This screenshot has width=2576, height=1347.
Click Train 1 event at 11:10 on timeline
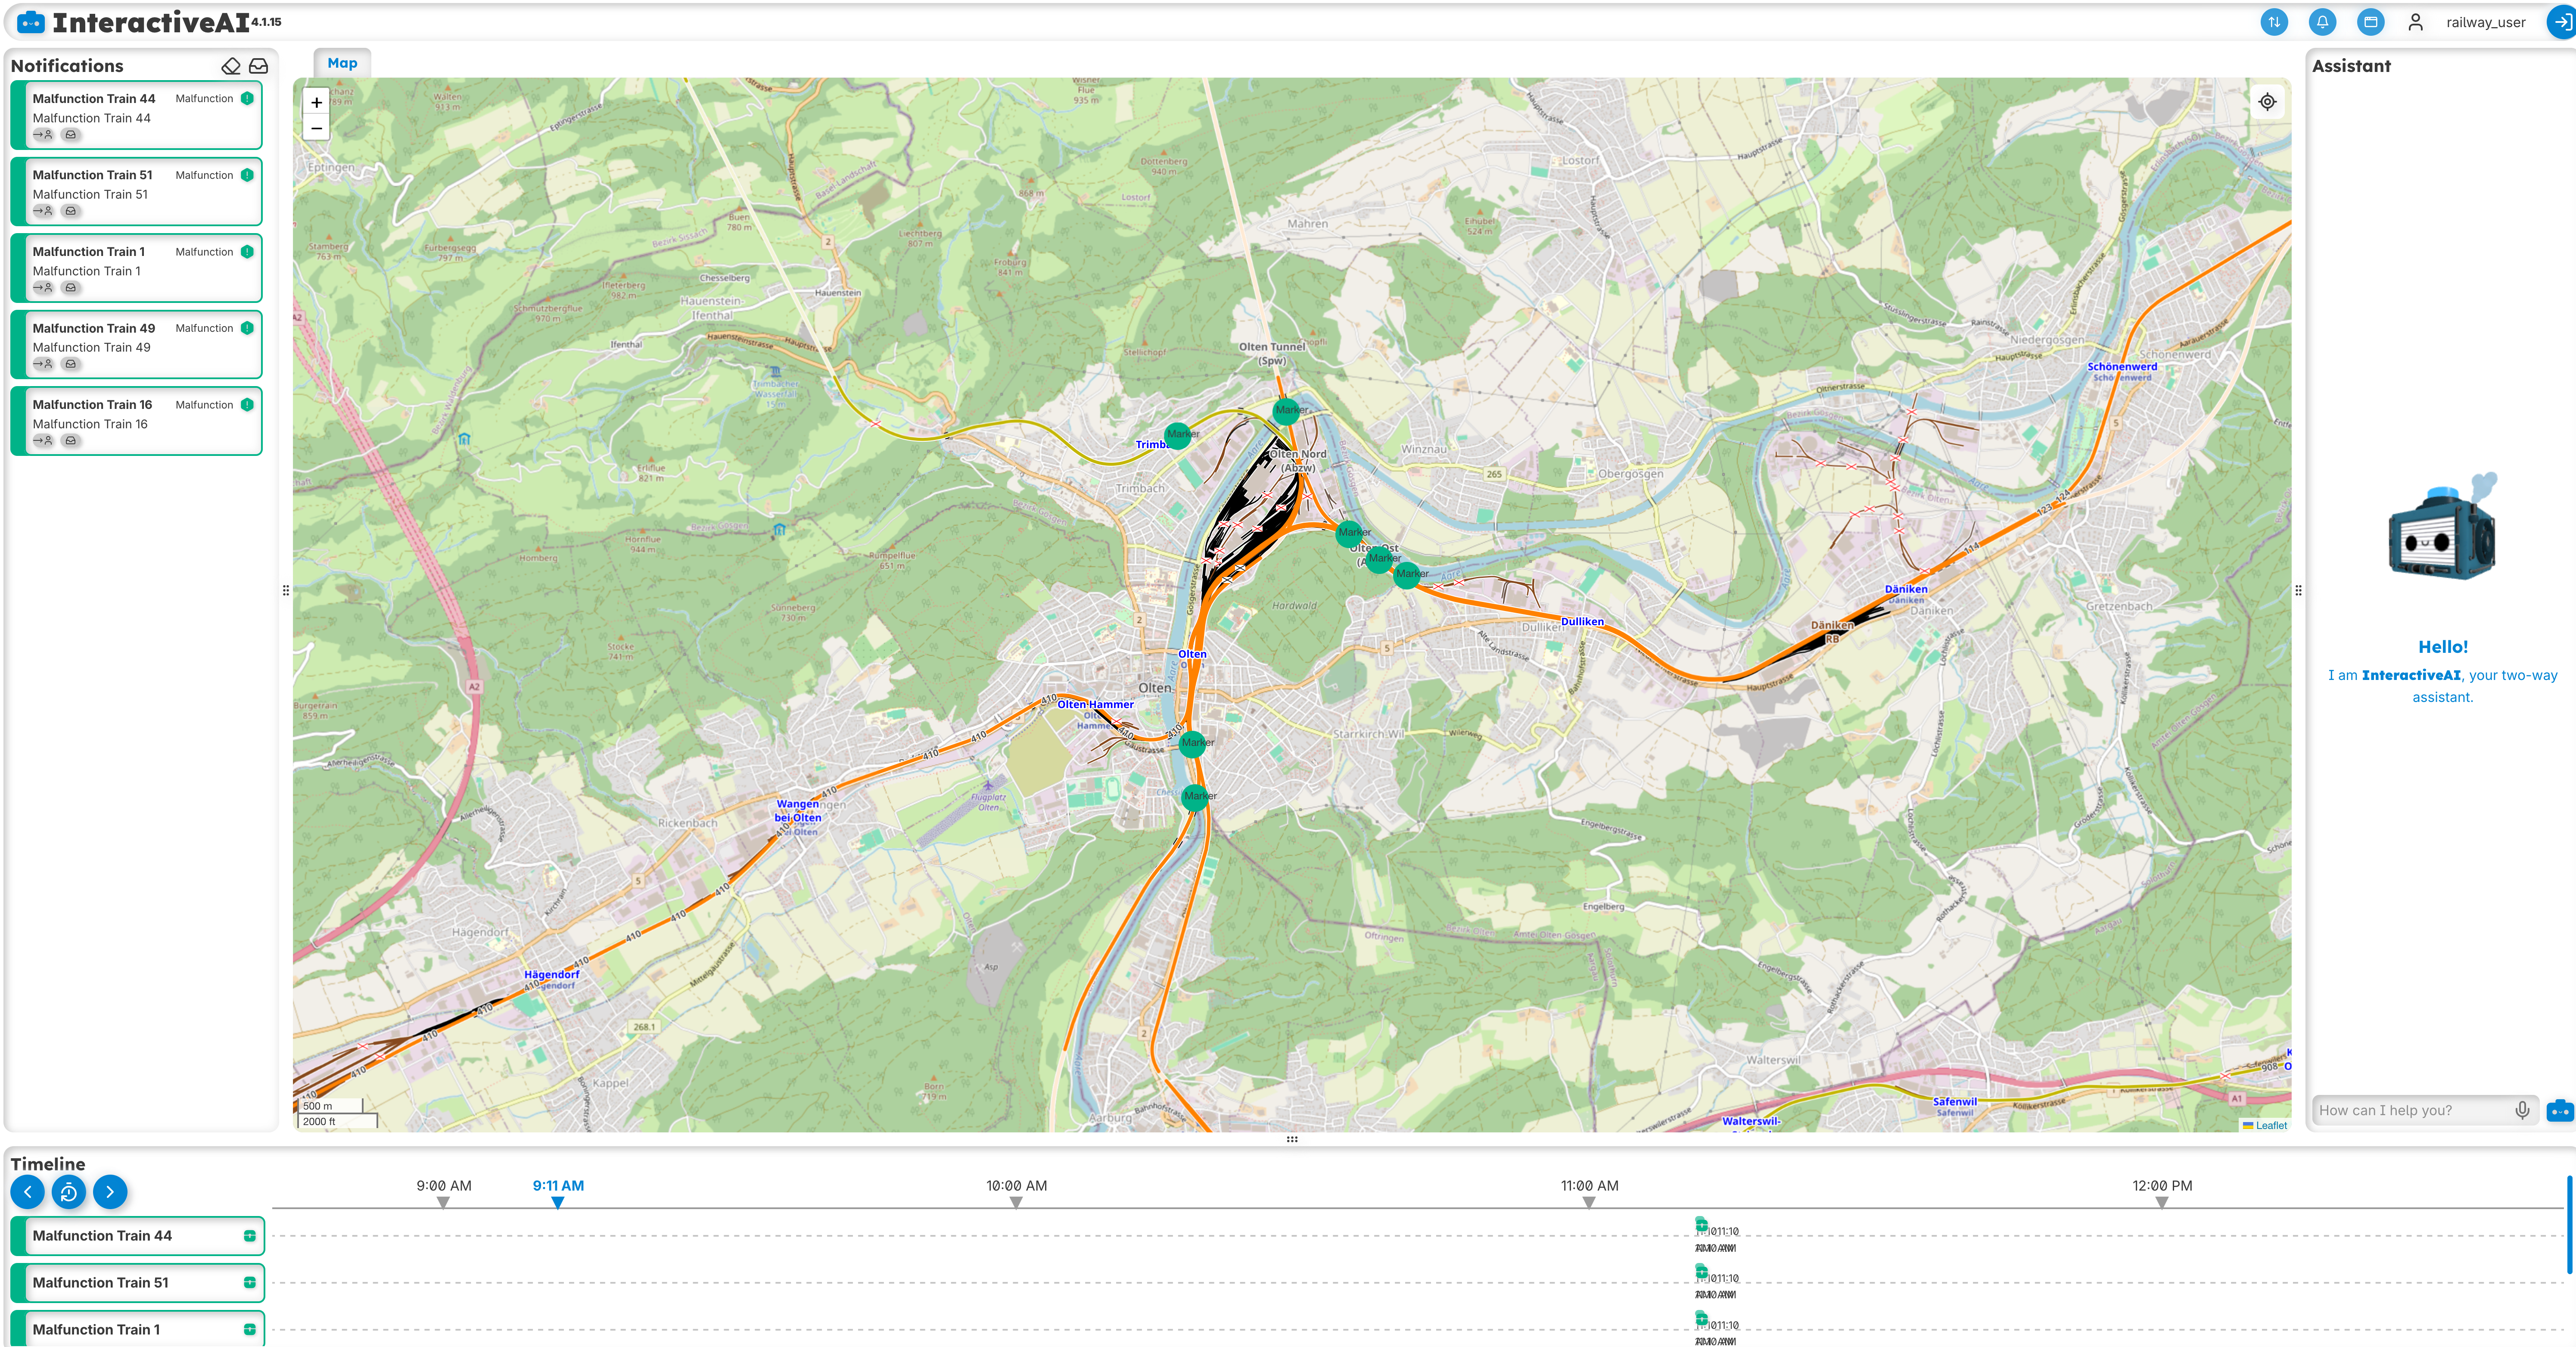tap(1701, 1318)
